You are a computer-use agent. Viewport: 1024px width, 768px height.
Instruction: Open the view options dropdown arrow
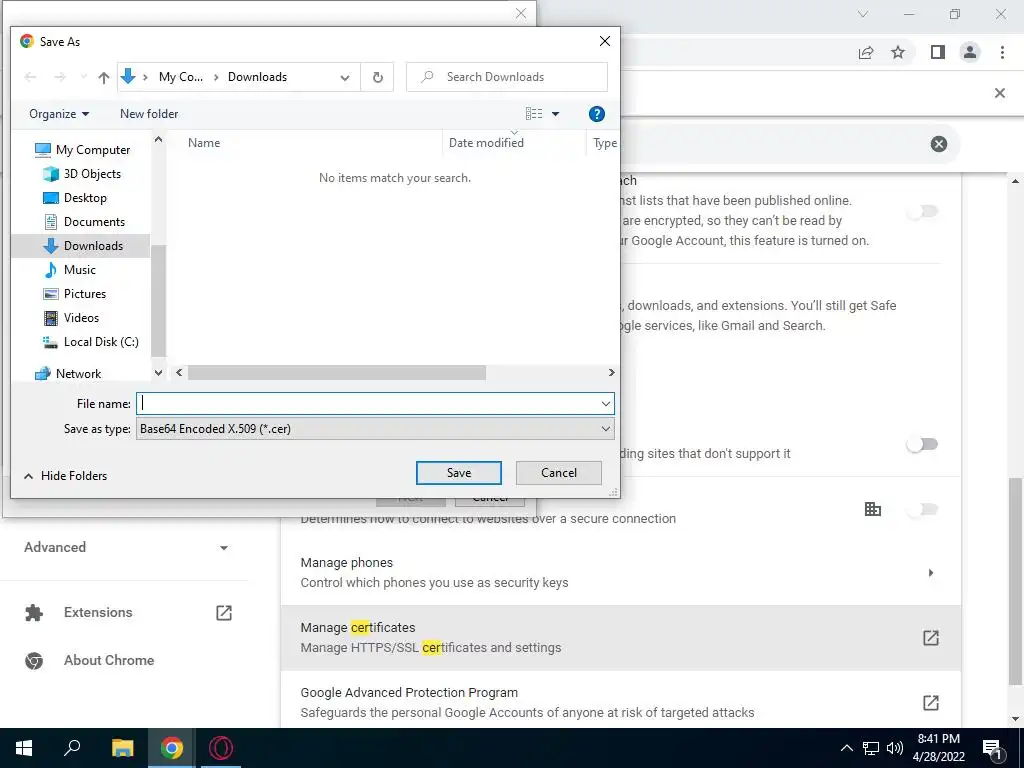pyautogui.click(x=556, y=114)
